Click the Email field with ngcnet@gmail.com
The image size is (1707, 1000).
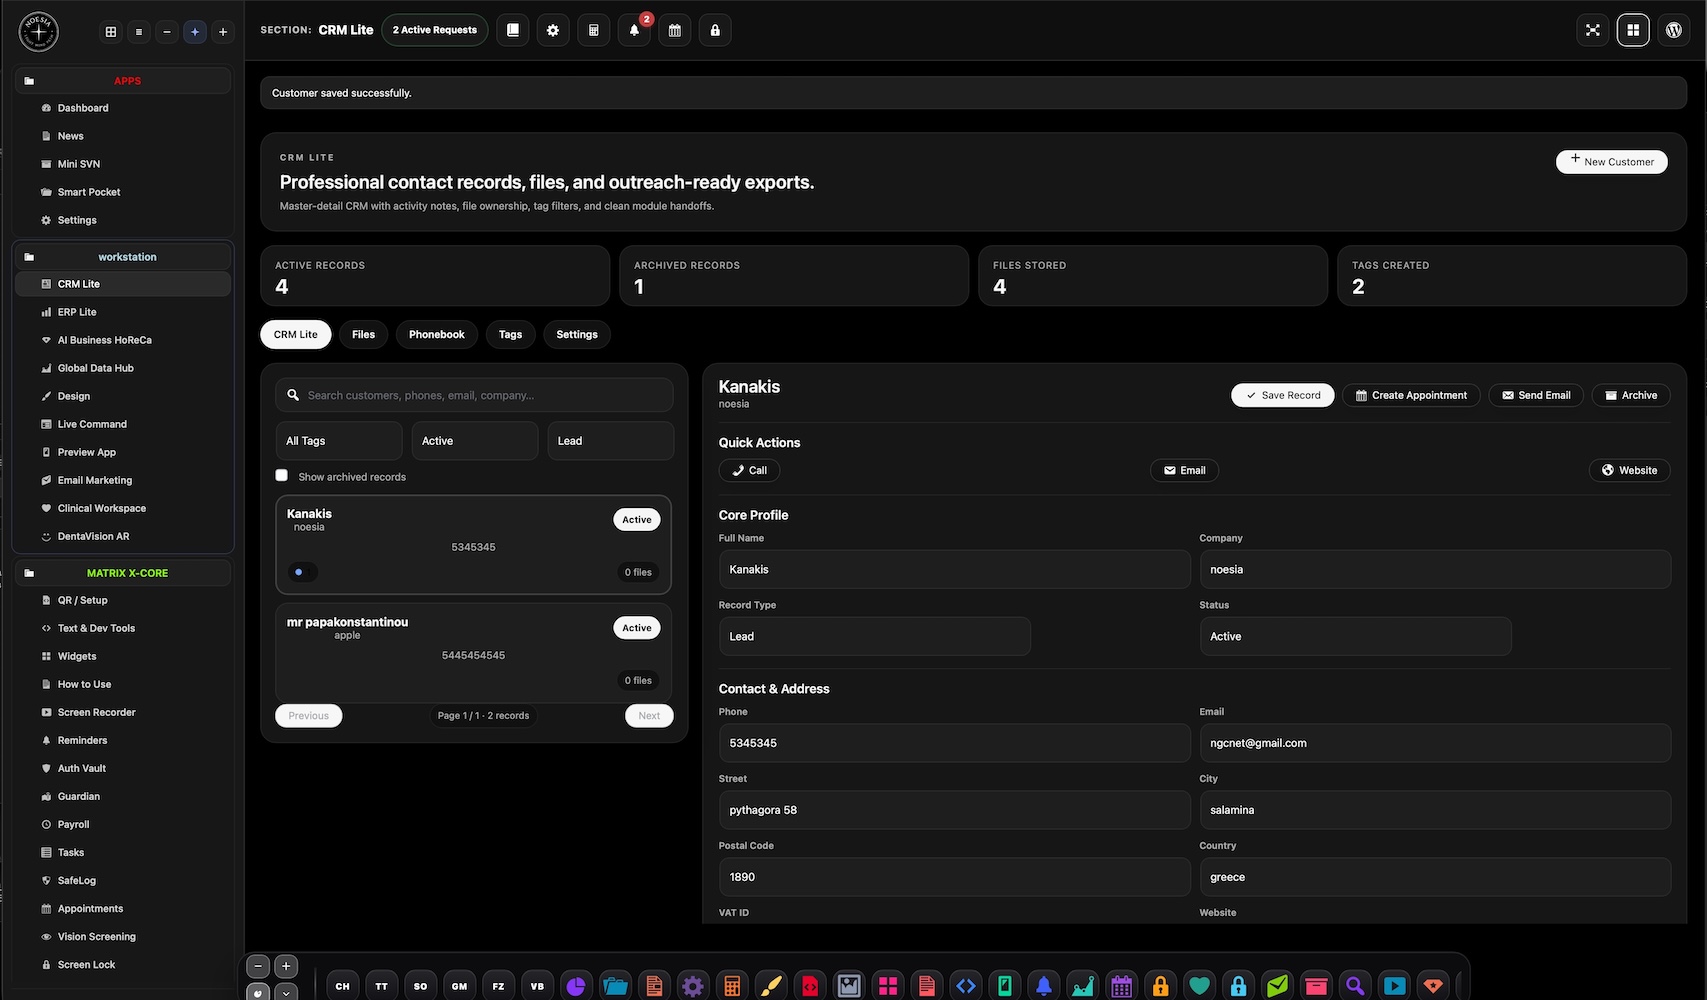tap(1435, 743)
